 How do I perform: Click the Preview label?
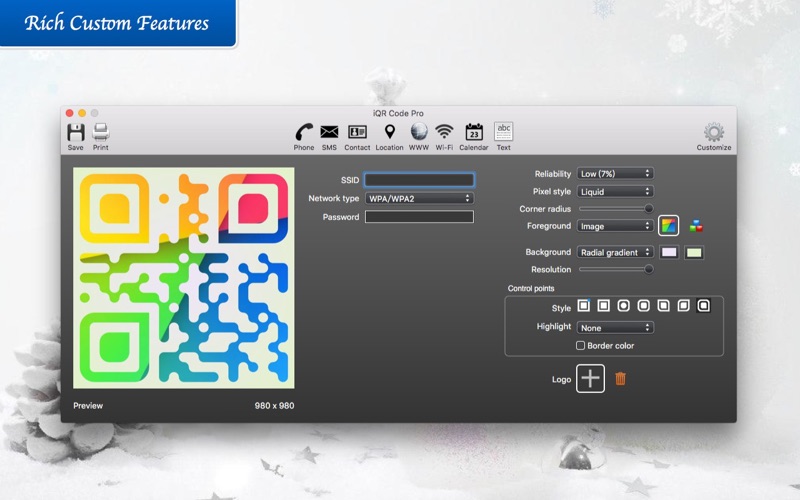tap(88, 406)
